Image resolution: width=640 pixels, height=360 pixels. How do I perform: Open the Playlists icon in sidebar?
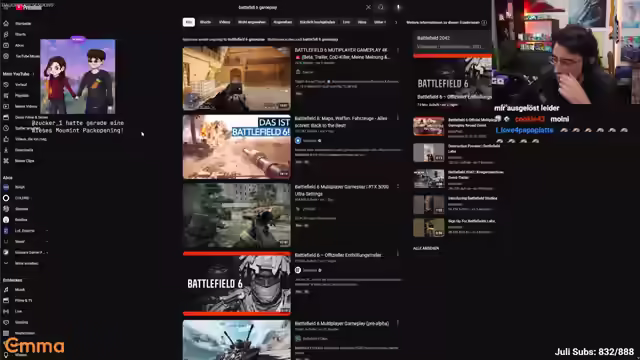tap(6, 96)
